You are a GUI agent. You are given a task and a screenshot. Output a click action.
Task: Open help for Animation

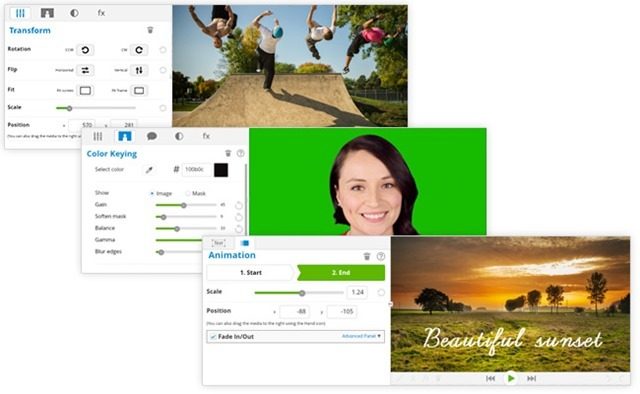381,256
